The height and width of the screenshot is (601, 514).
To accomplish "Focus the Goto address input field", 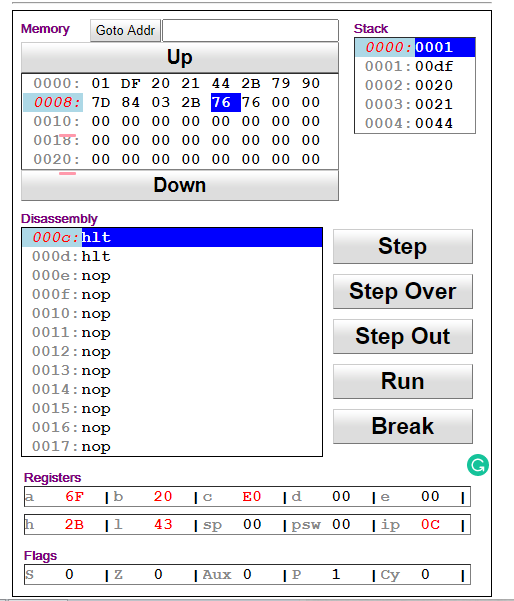I will (251, 30).
